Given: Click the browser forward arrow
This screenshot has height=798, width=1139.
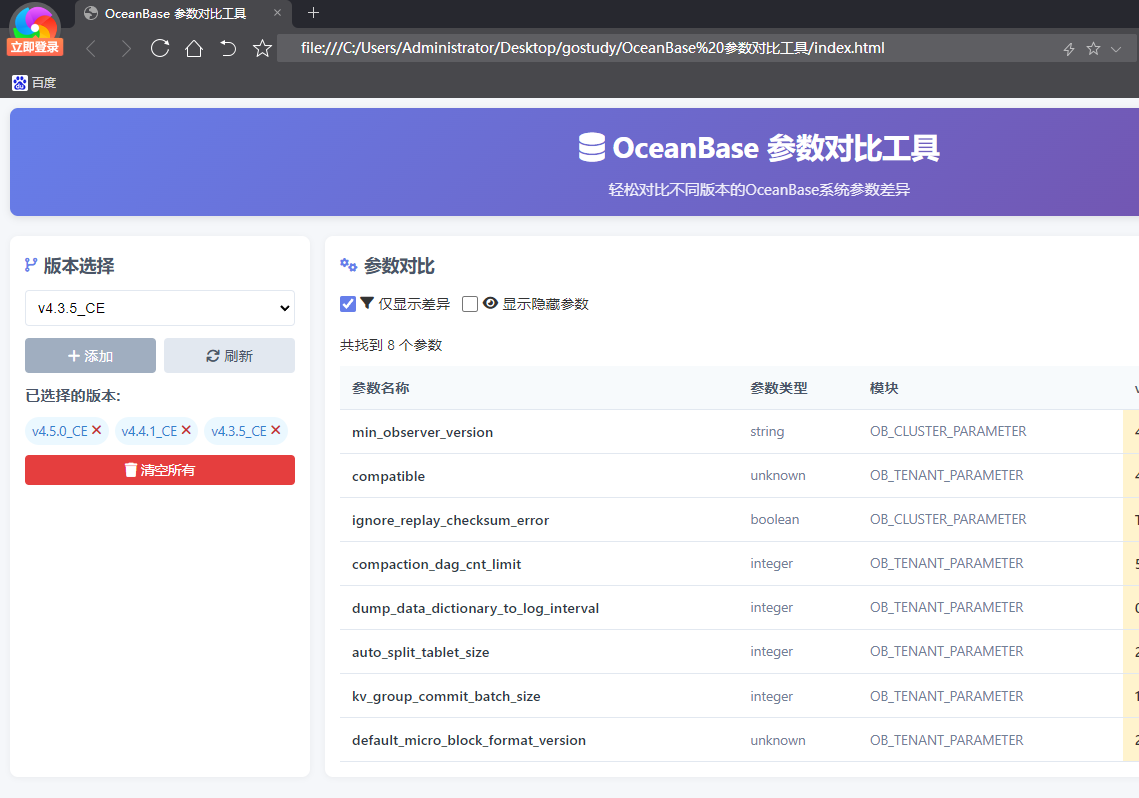Looking at the screenshot, I should pyautogui.click(x=126, y=49).
